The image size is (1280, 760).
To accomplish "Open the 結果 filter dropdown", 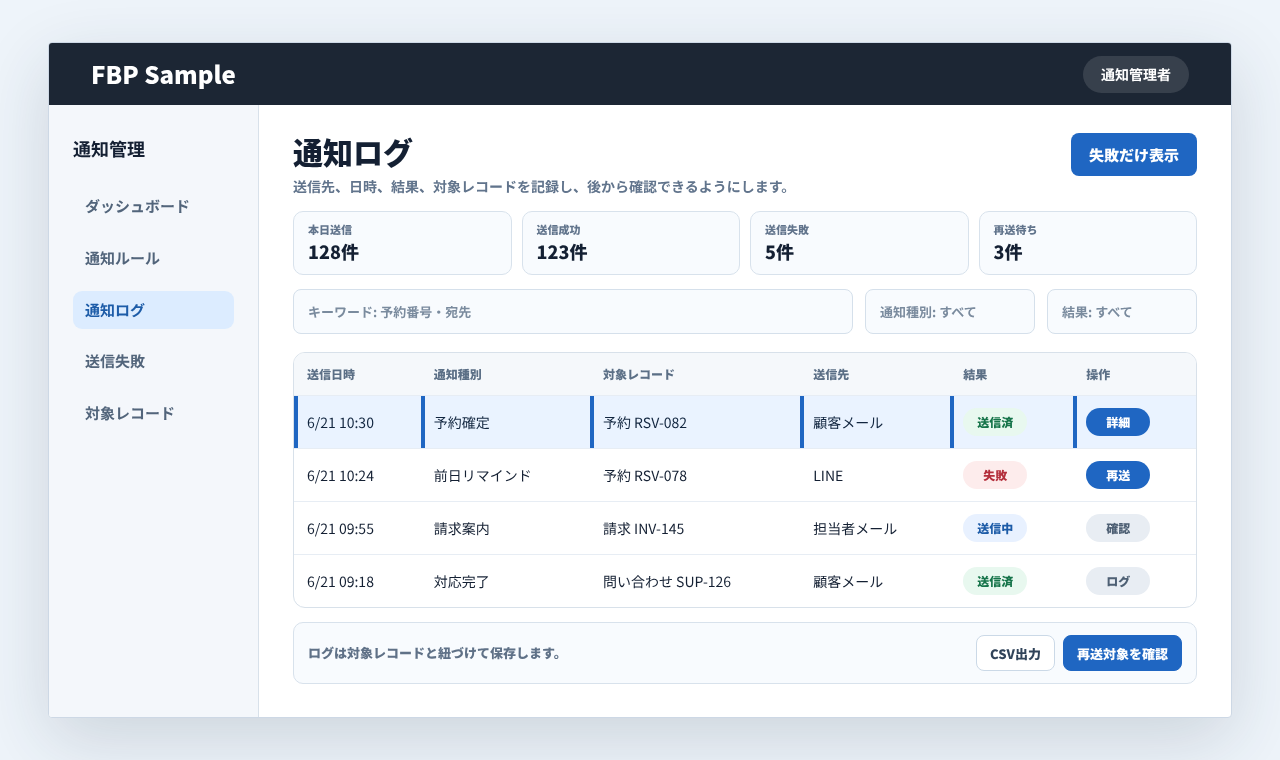I will 1121,311.
